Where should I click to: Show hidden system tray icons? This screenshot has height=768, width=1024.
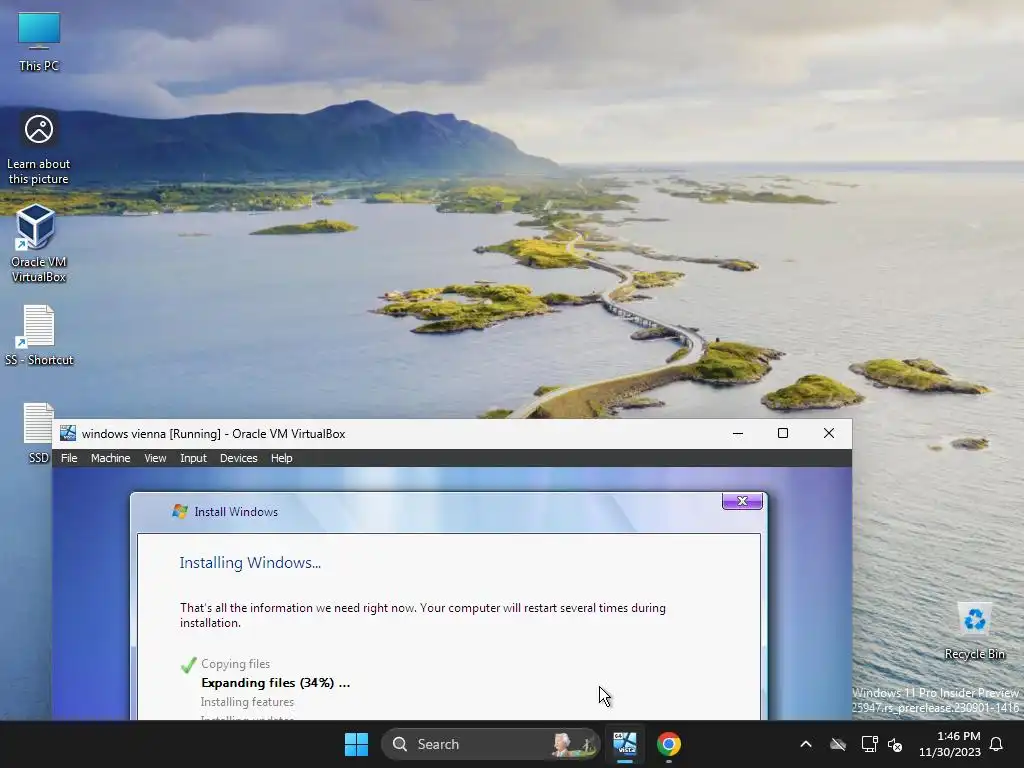pyautogui.click(x=806, y=744)
